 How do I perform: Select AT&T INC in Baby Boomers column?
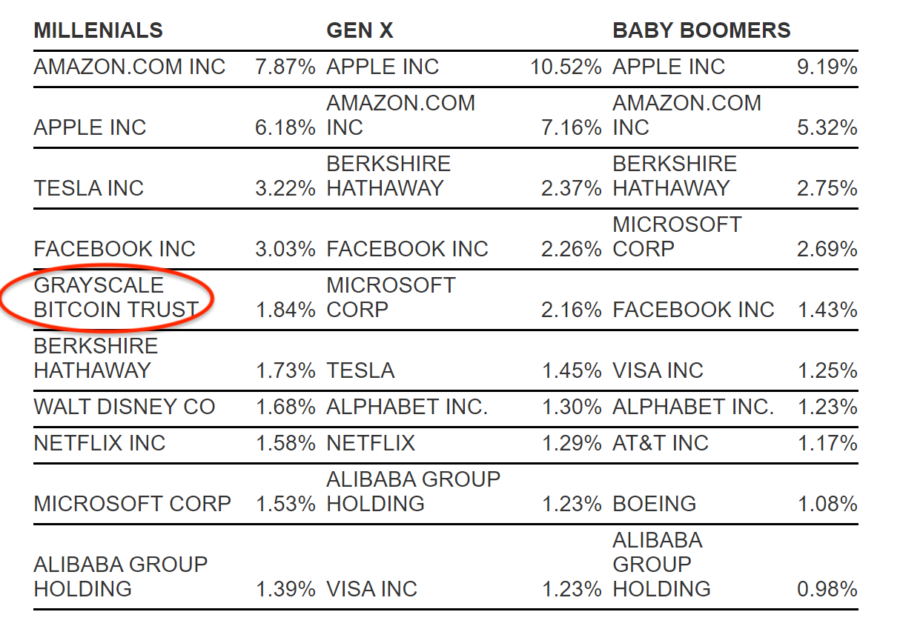[x=660, y=443]
